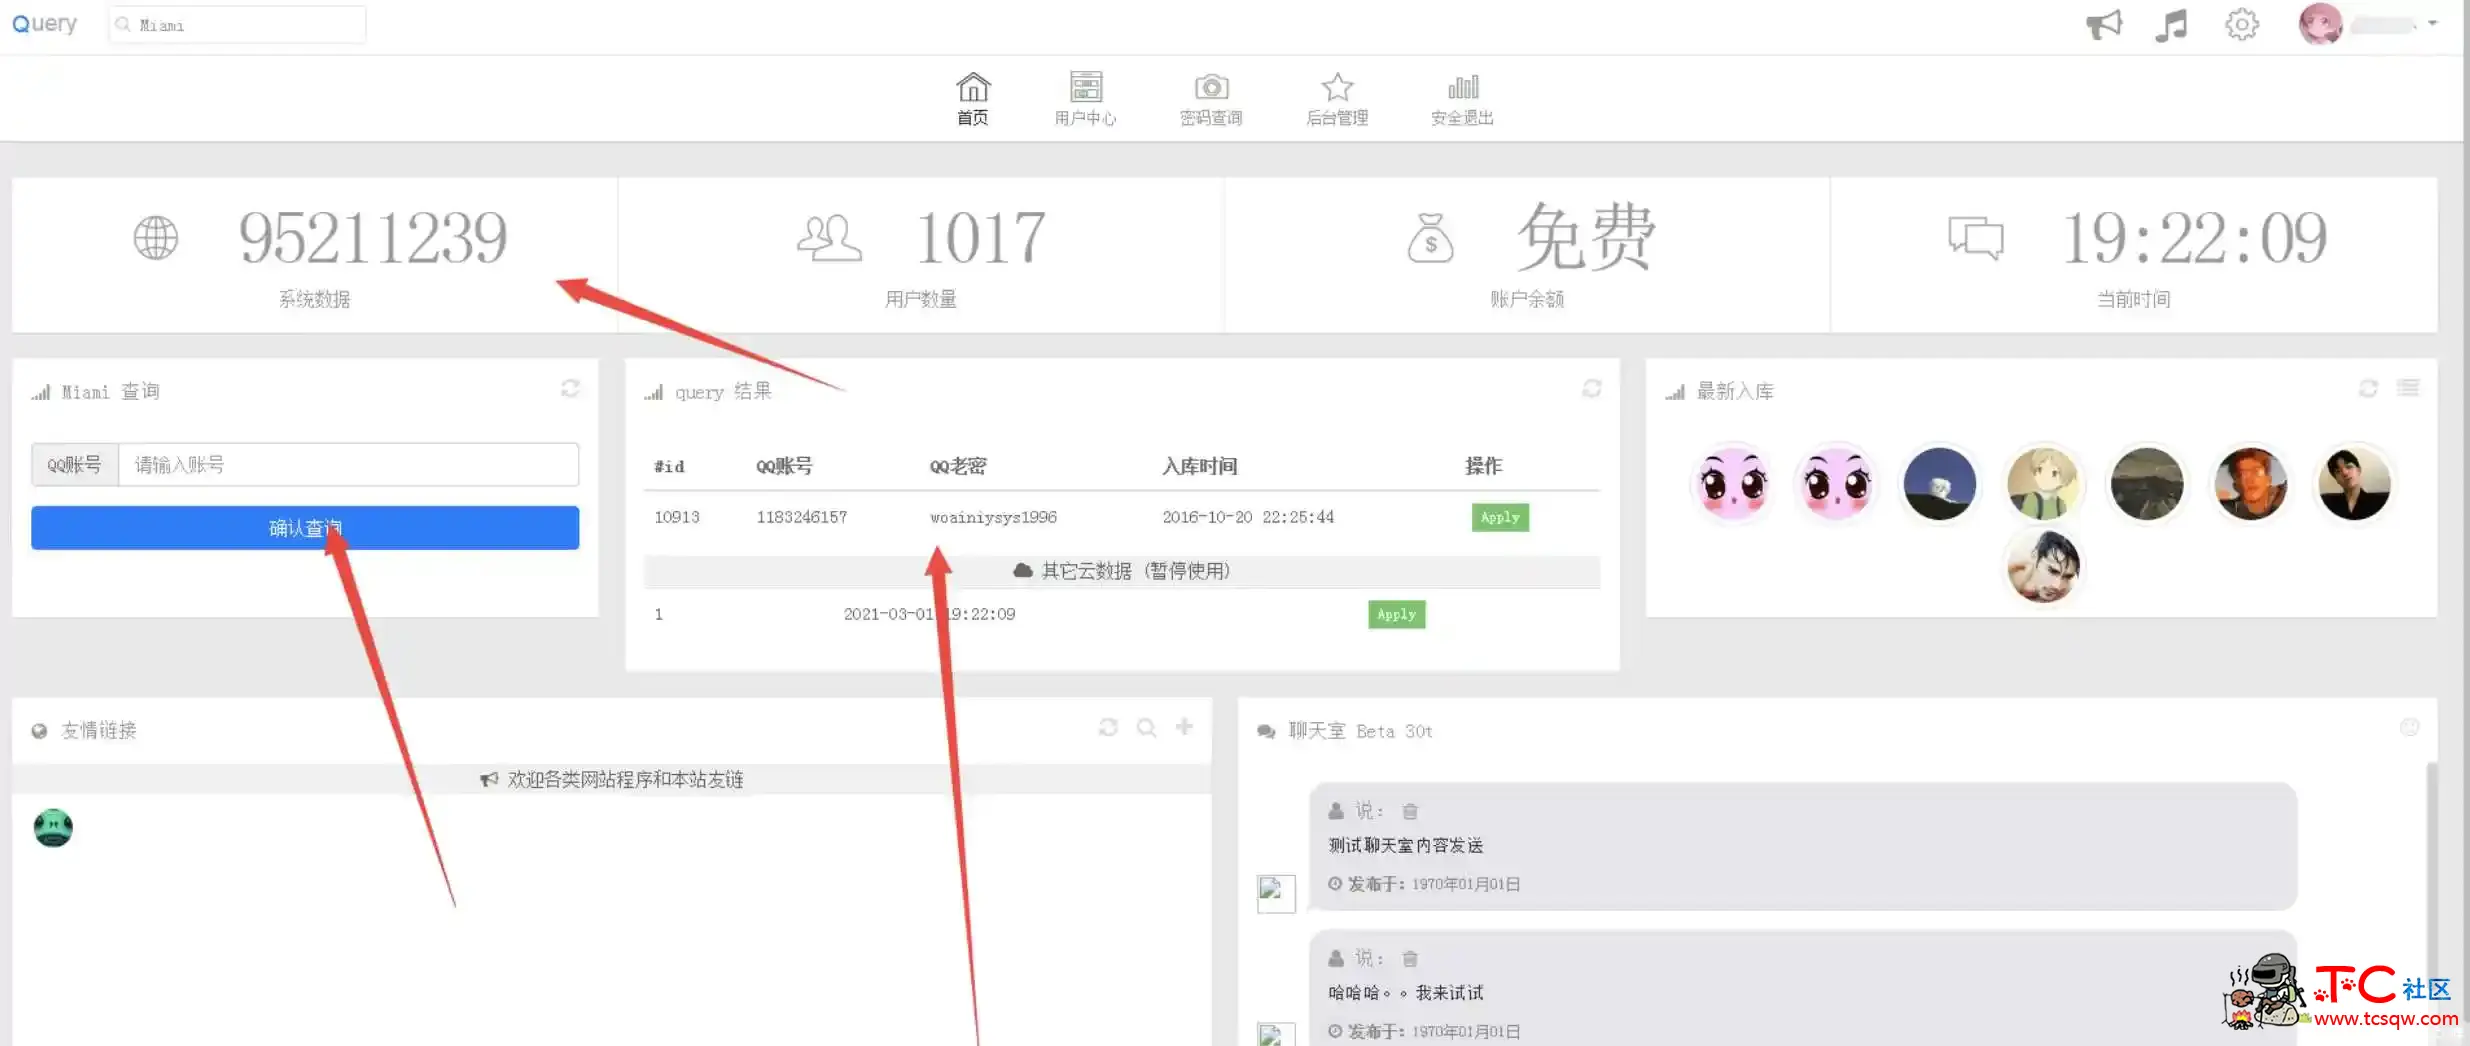Open the dark blue sky avatar

click(1940, 484)
